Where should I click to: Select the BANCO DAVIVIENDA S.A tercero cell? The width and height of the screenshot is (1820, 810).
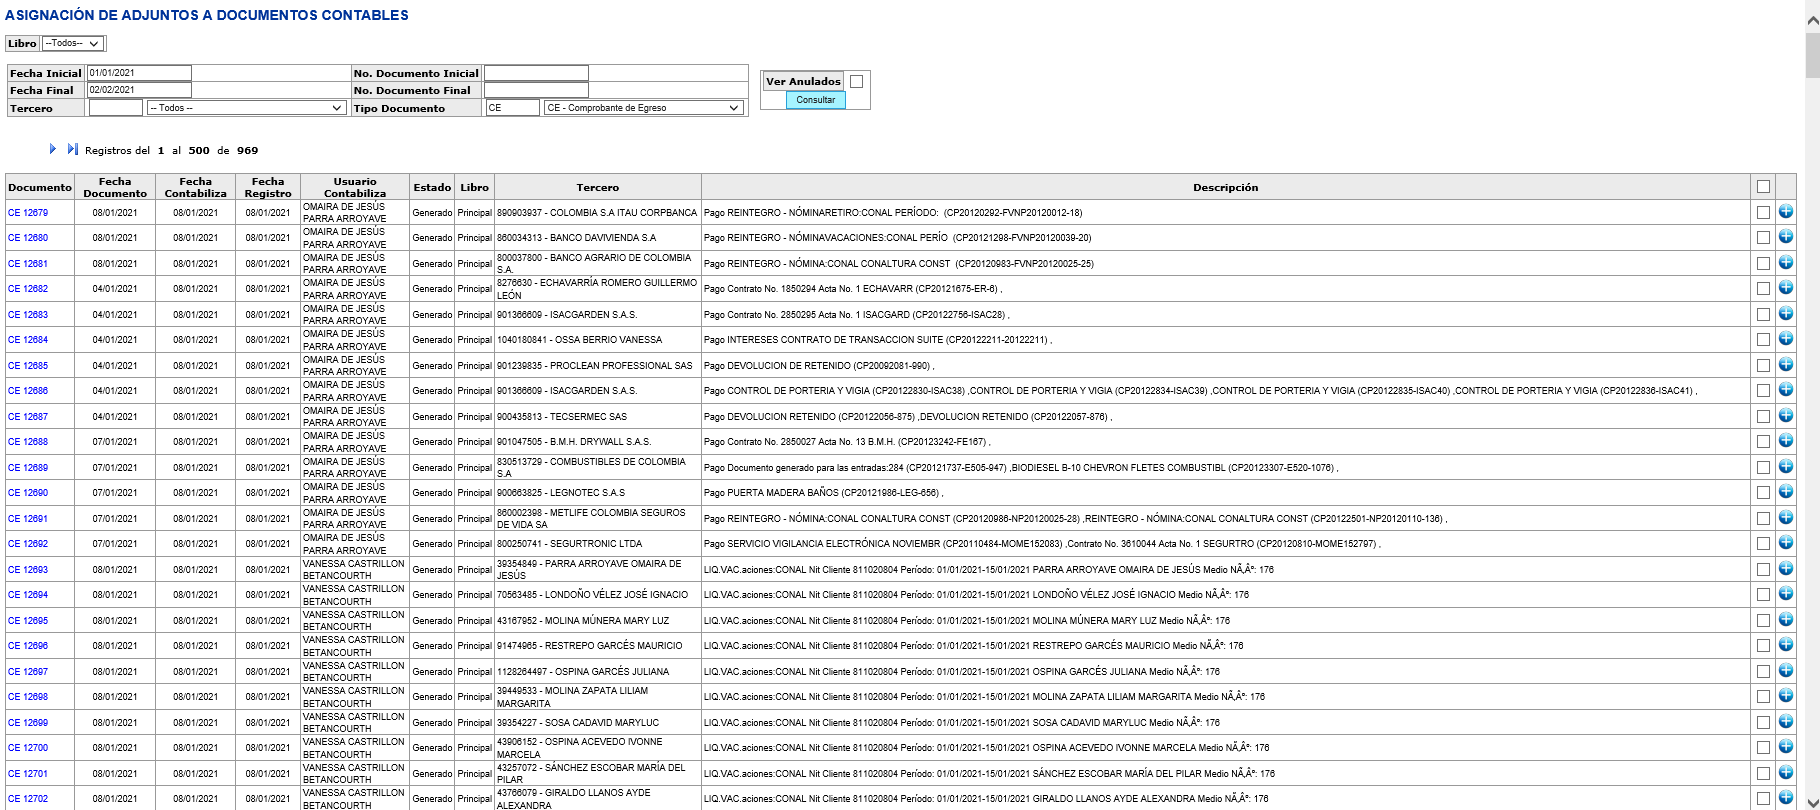click(598, 238)
